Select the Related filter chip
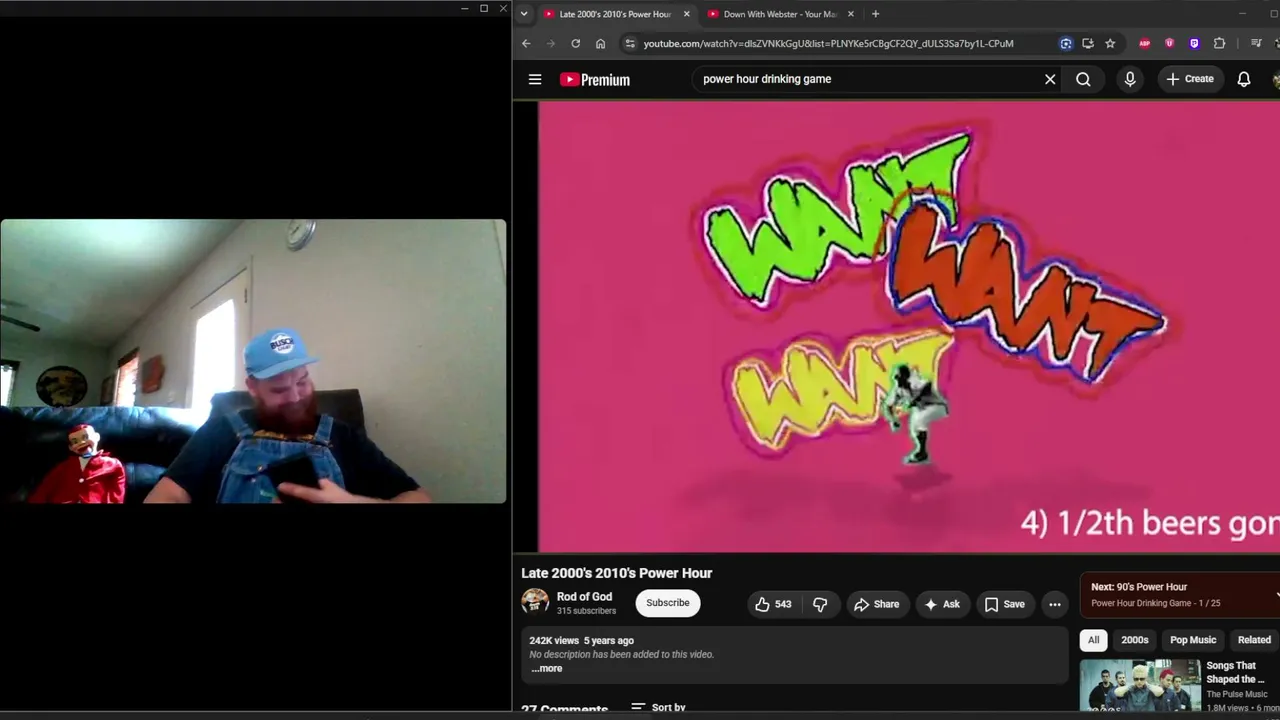Viewport: 1280px width, 720px height. (x=1254, y=640)
